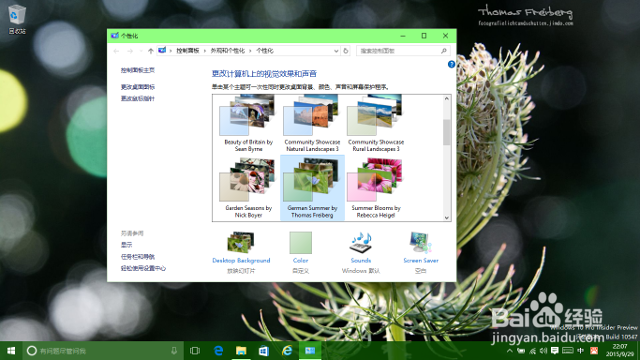The width and height of the screenshot is (640, 360).
Task: Click the Cortana microphone icon
Action: point(174,351)
